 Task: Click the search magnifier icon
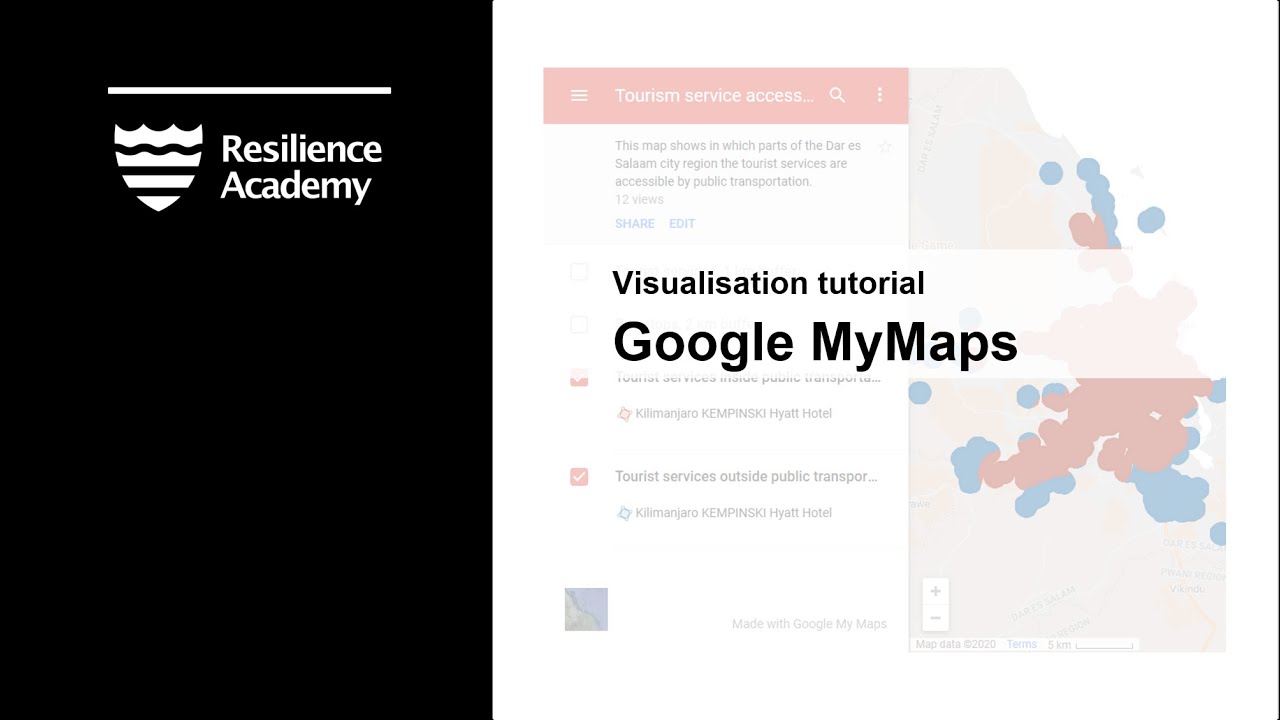pos(838,95)
